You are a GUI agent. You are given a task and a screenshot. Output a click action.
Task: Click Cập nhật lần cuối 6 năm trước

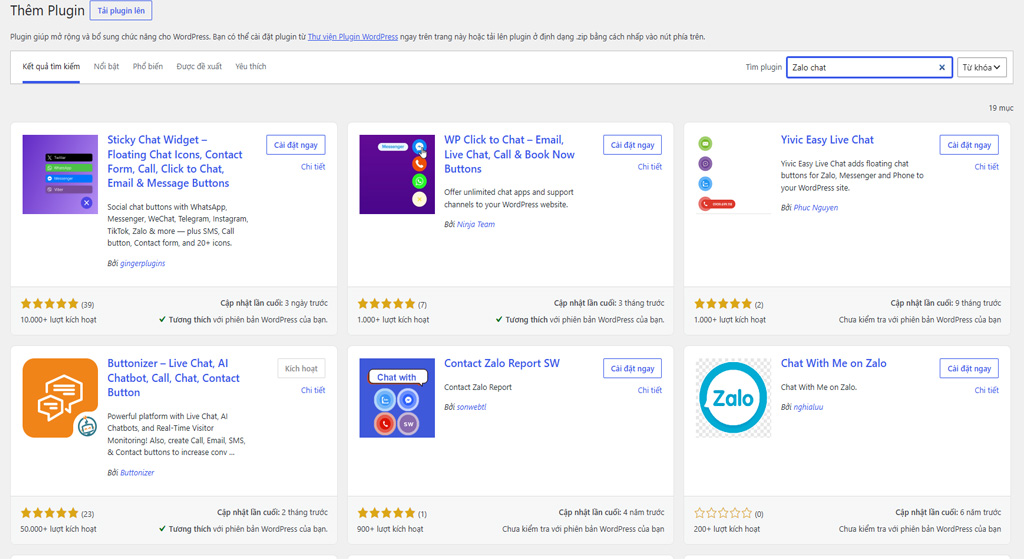click(948, 513)
